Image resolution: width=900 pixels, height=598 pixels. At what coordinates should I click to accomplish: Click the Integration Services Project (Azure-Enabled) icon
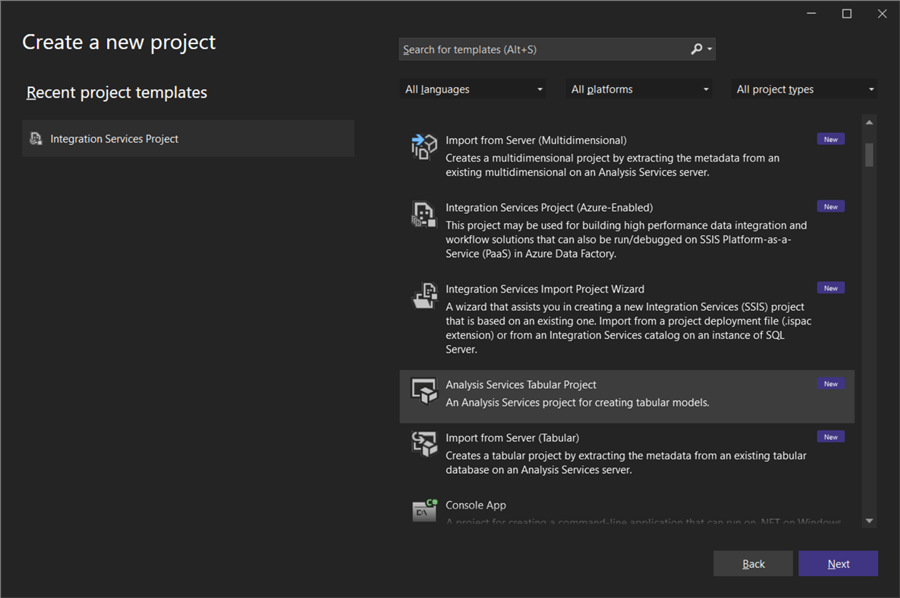coord(424,214)
